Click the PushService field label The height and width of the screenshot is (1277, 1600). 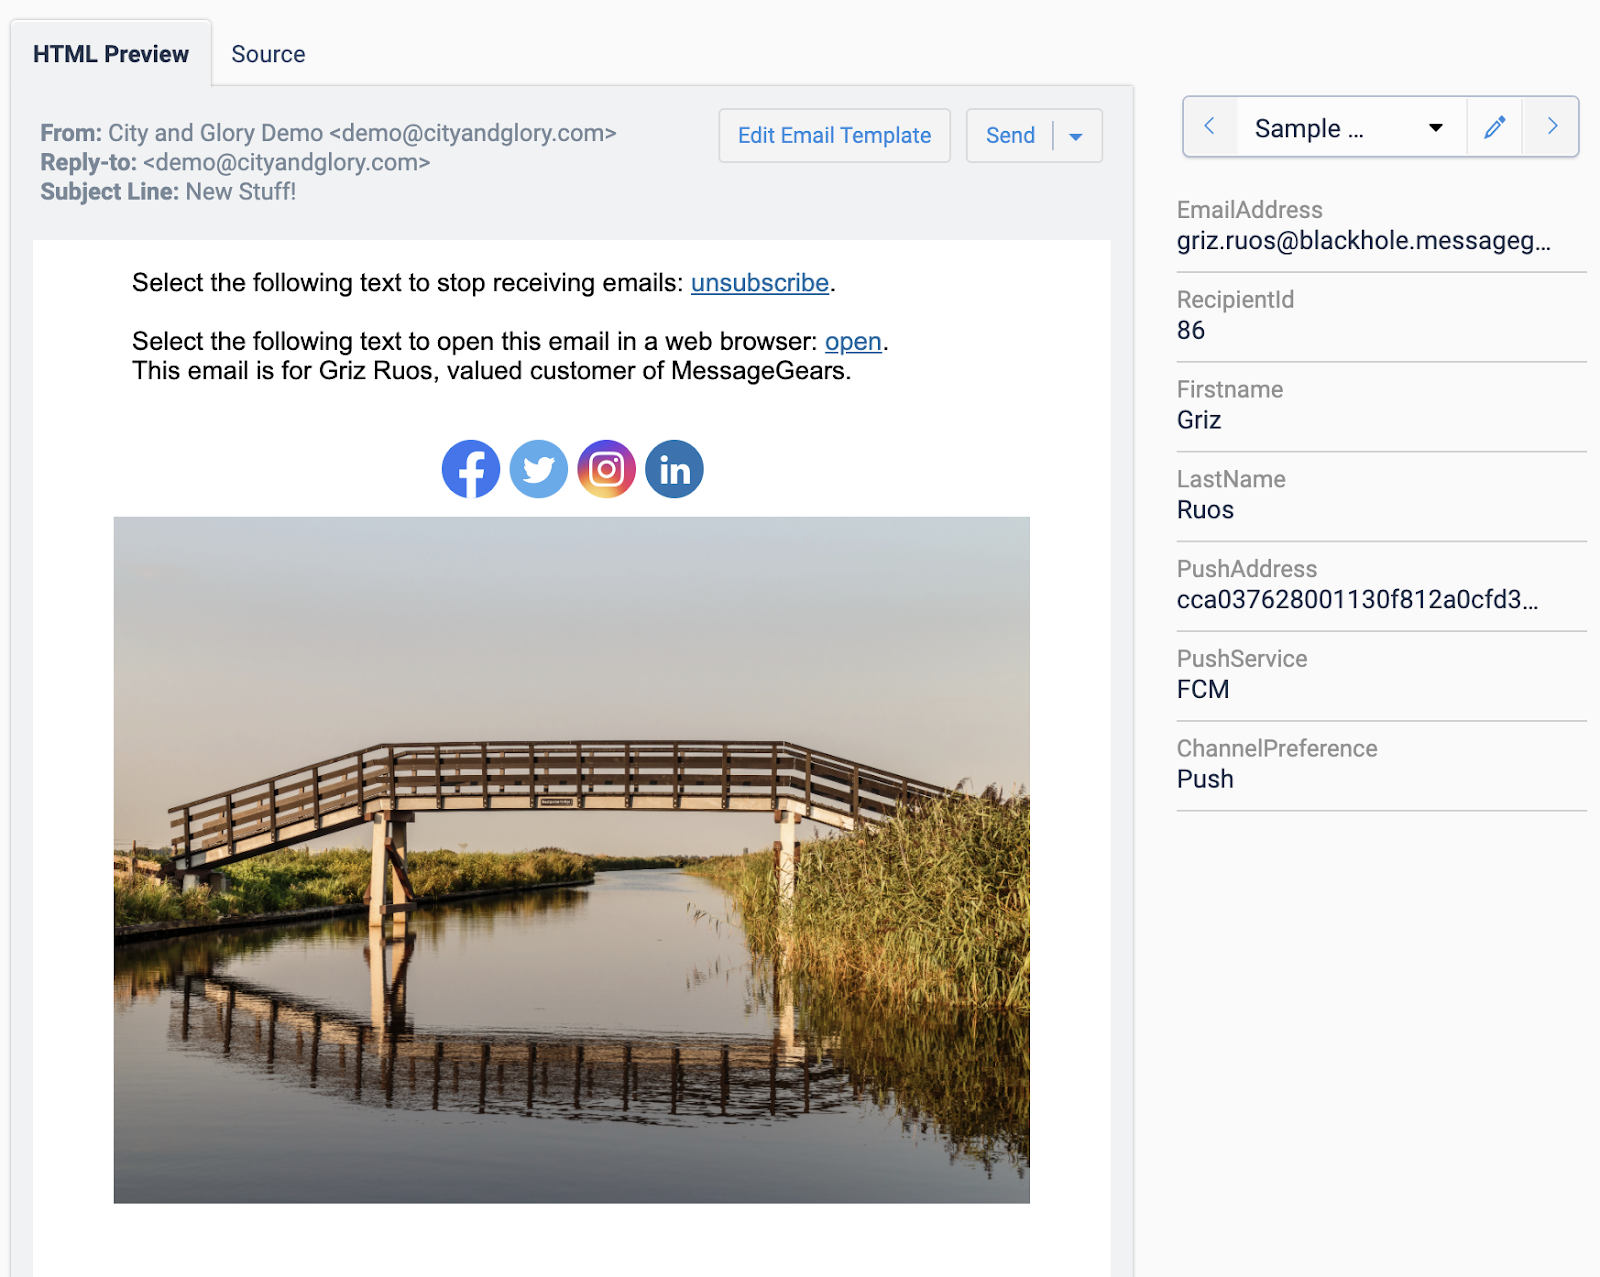[x=1242, y=659]
